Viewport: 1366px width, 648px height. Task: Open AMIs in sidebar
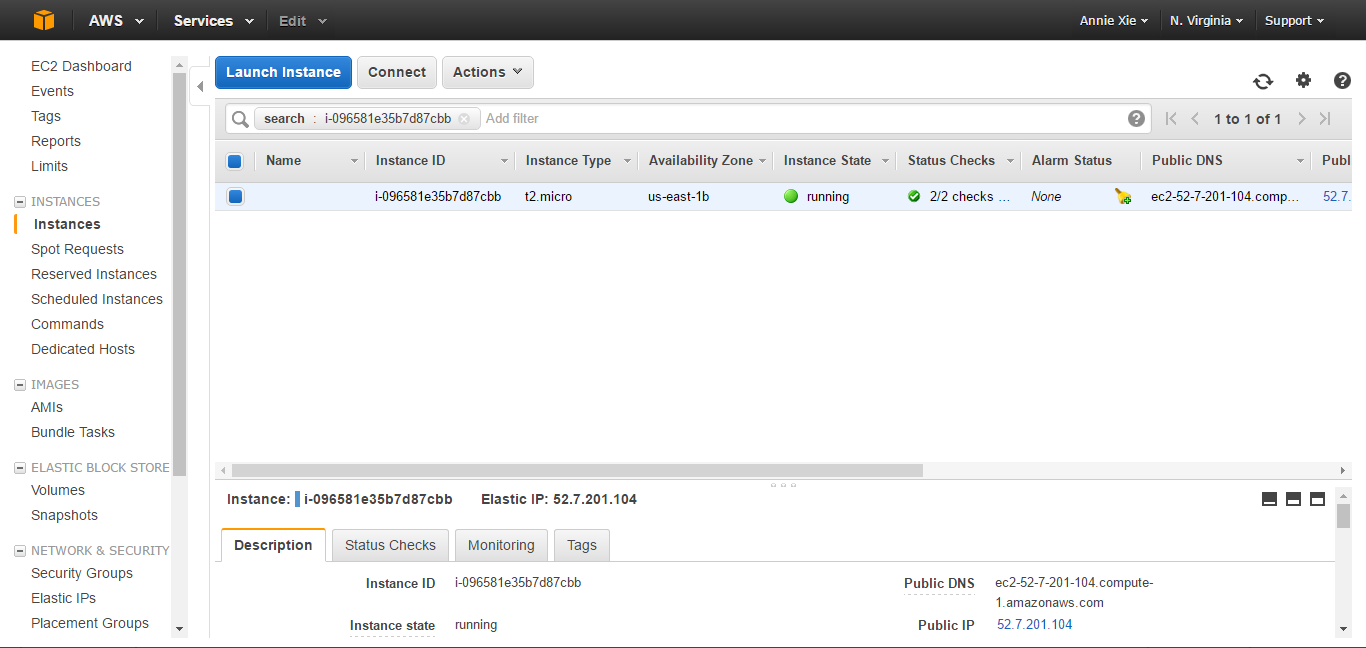(x=47, y=407)
